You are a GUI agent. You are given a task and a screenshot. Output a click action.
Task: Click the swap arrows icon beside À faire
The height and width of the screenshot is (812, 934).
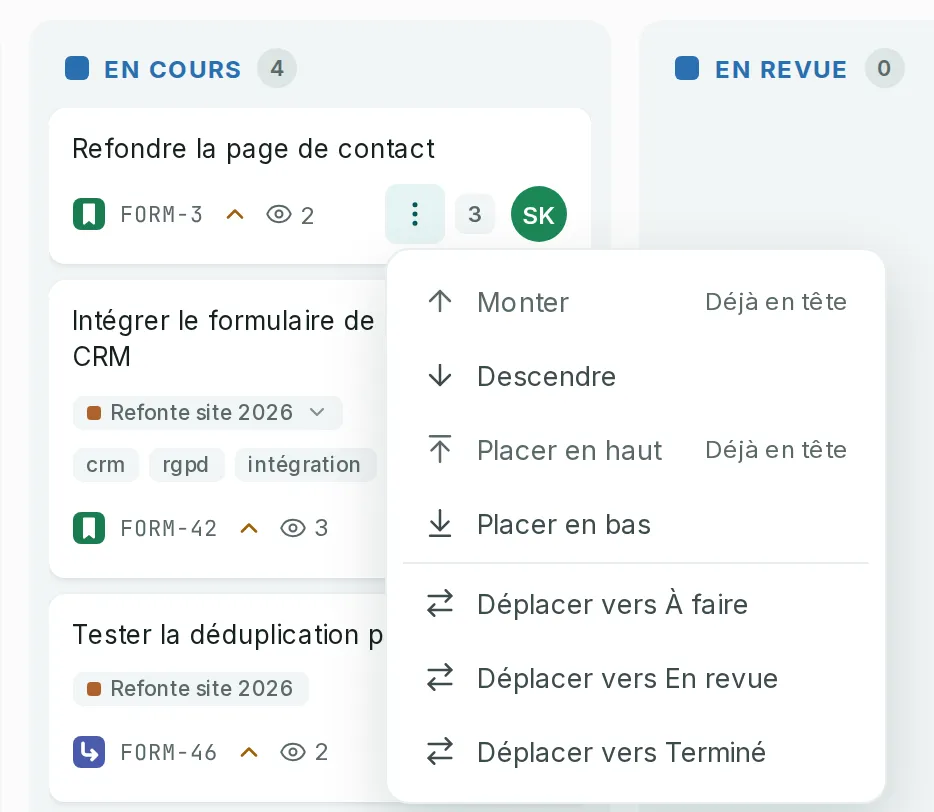tap(440, 603)
